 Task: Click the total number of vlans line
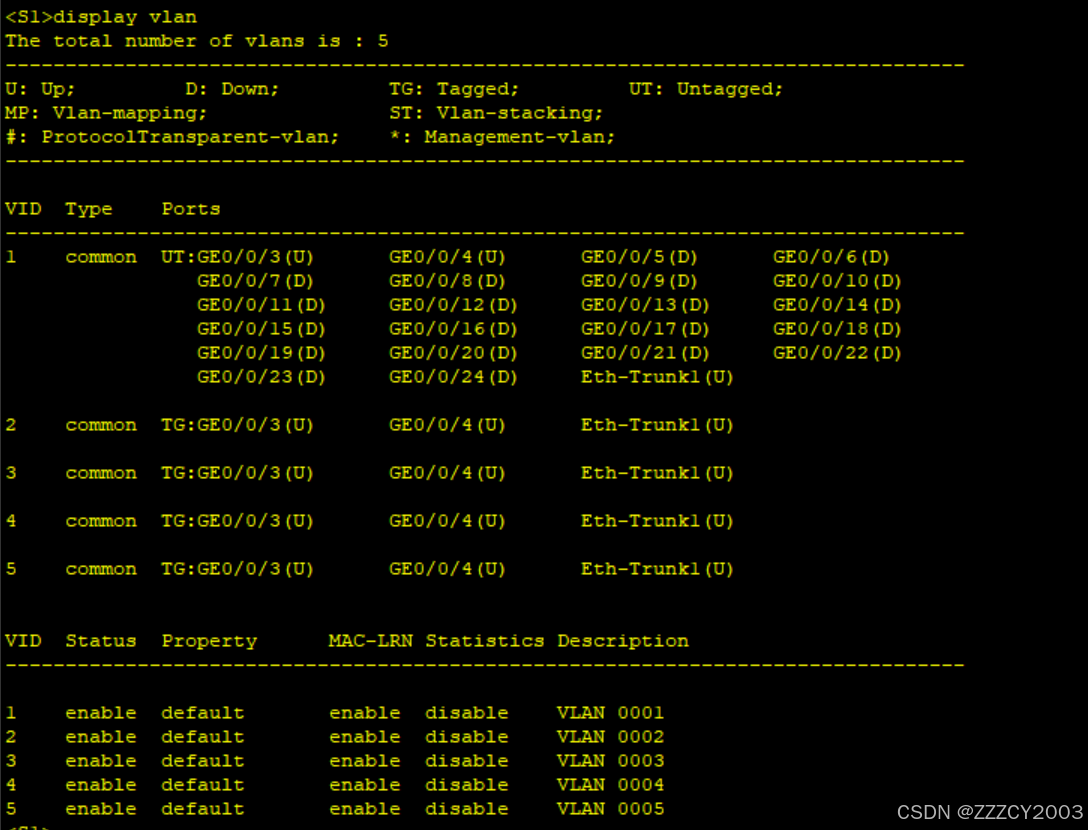[196, 41]
